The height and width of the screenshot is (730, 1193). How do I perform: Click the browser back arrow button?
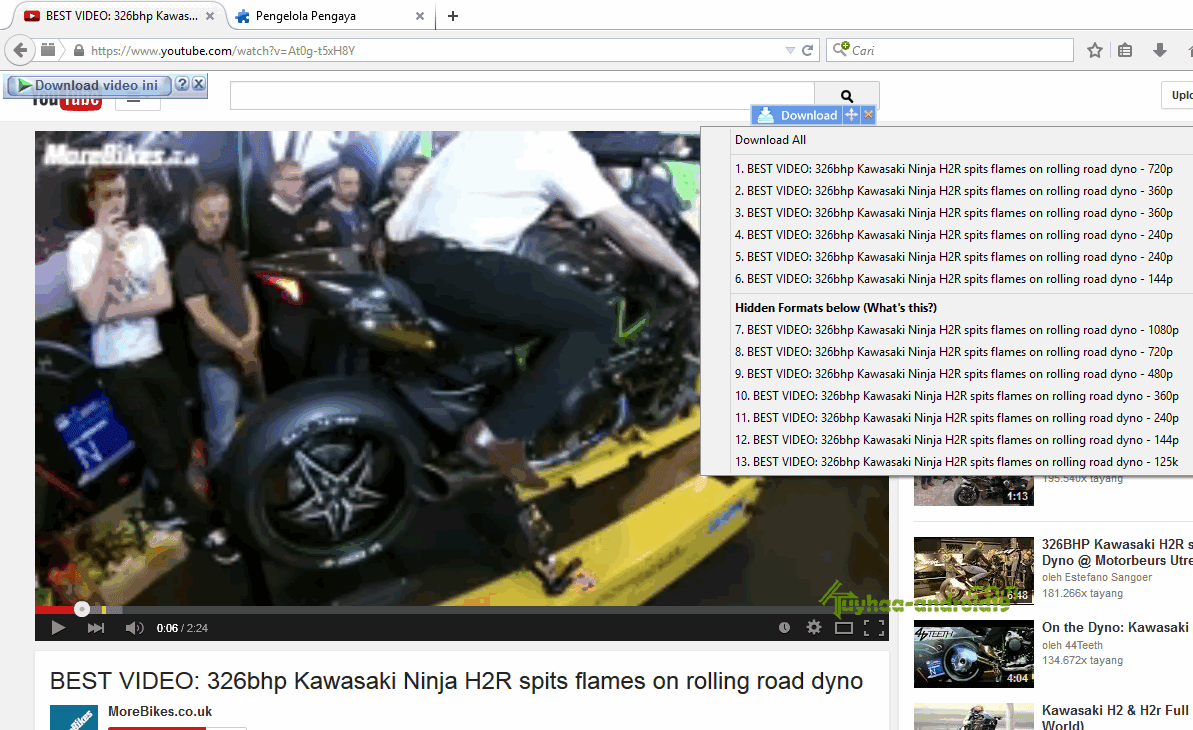[x=20, y=50]
